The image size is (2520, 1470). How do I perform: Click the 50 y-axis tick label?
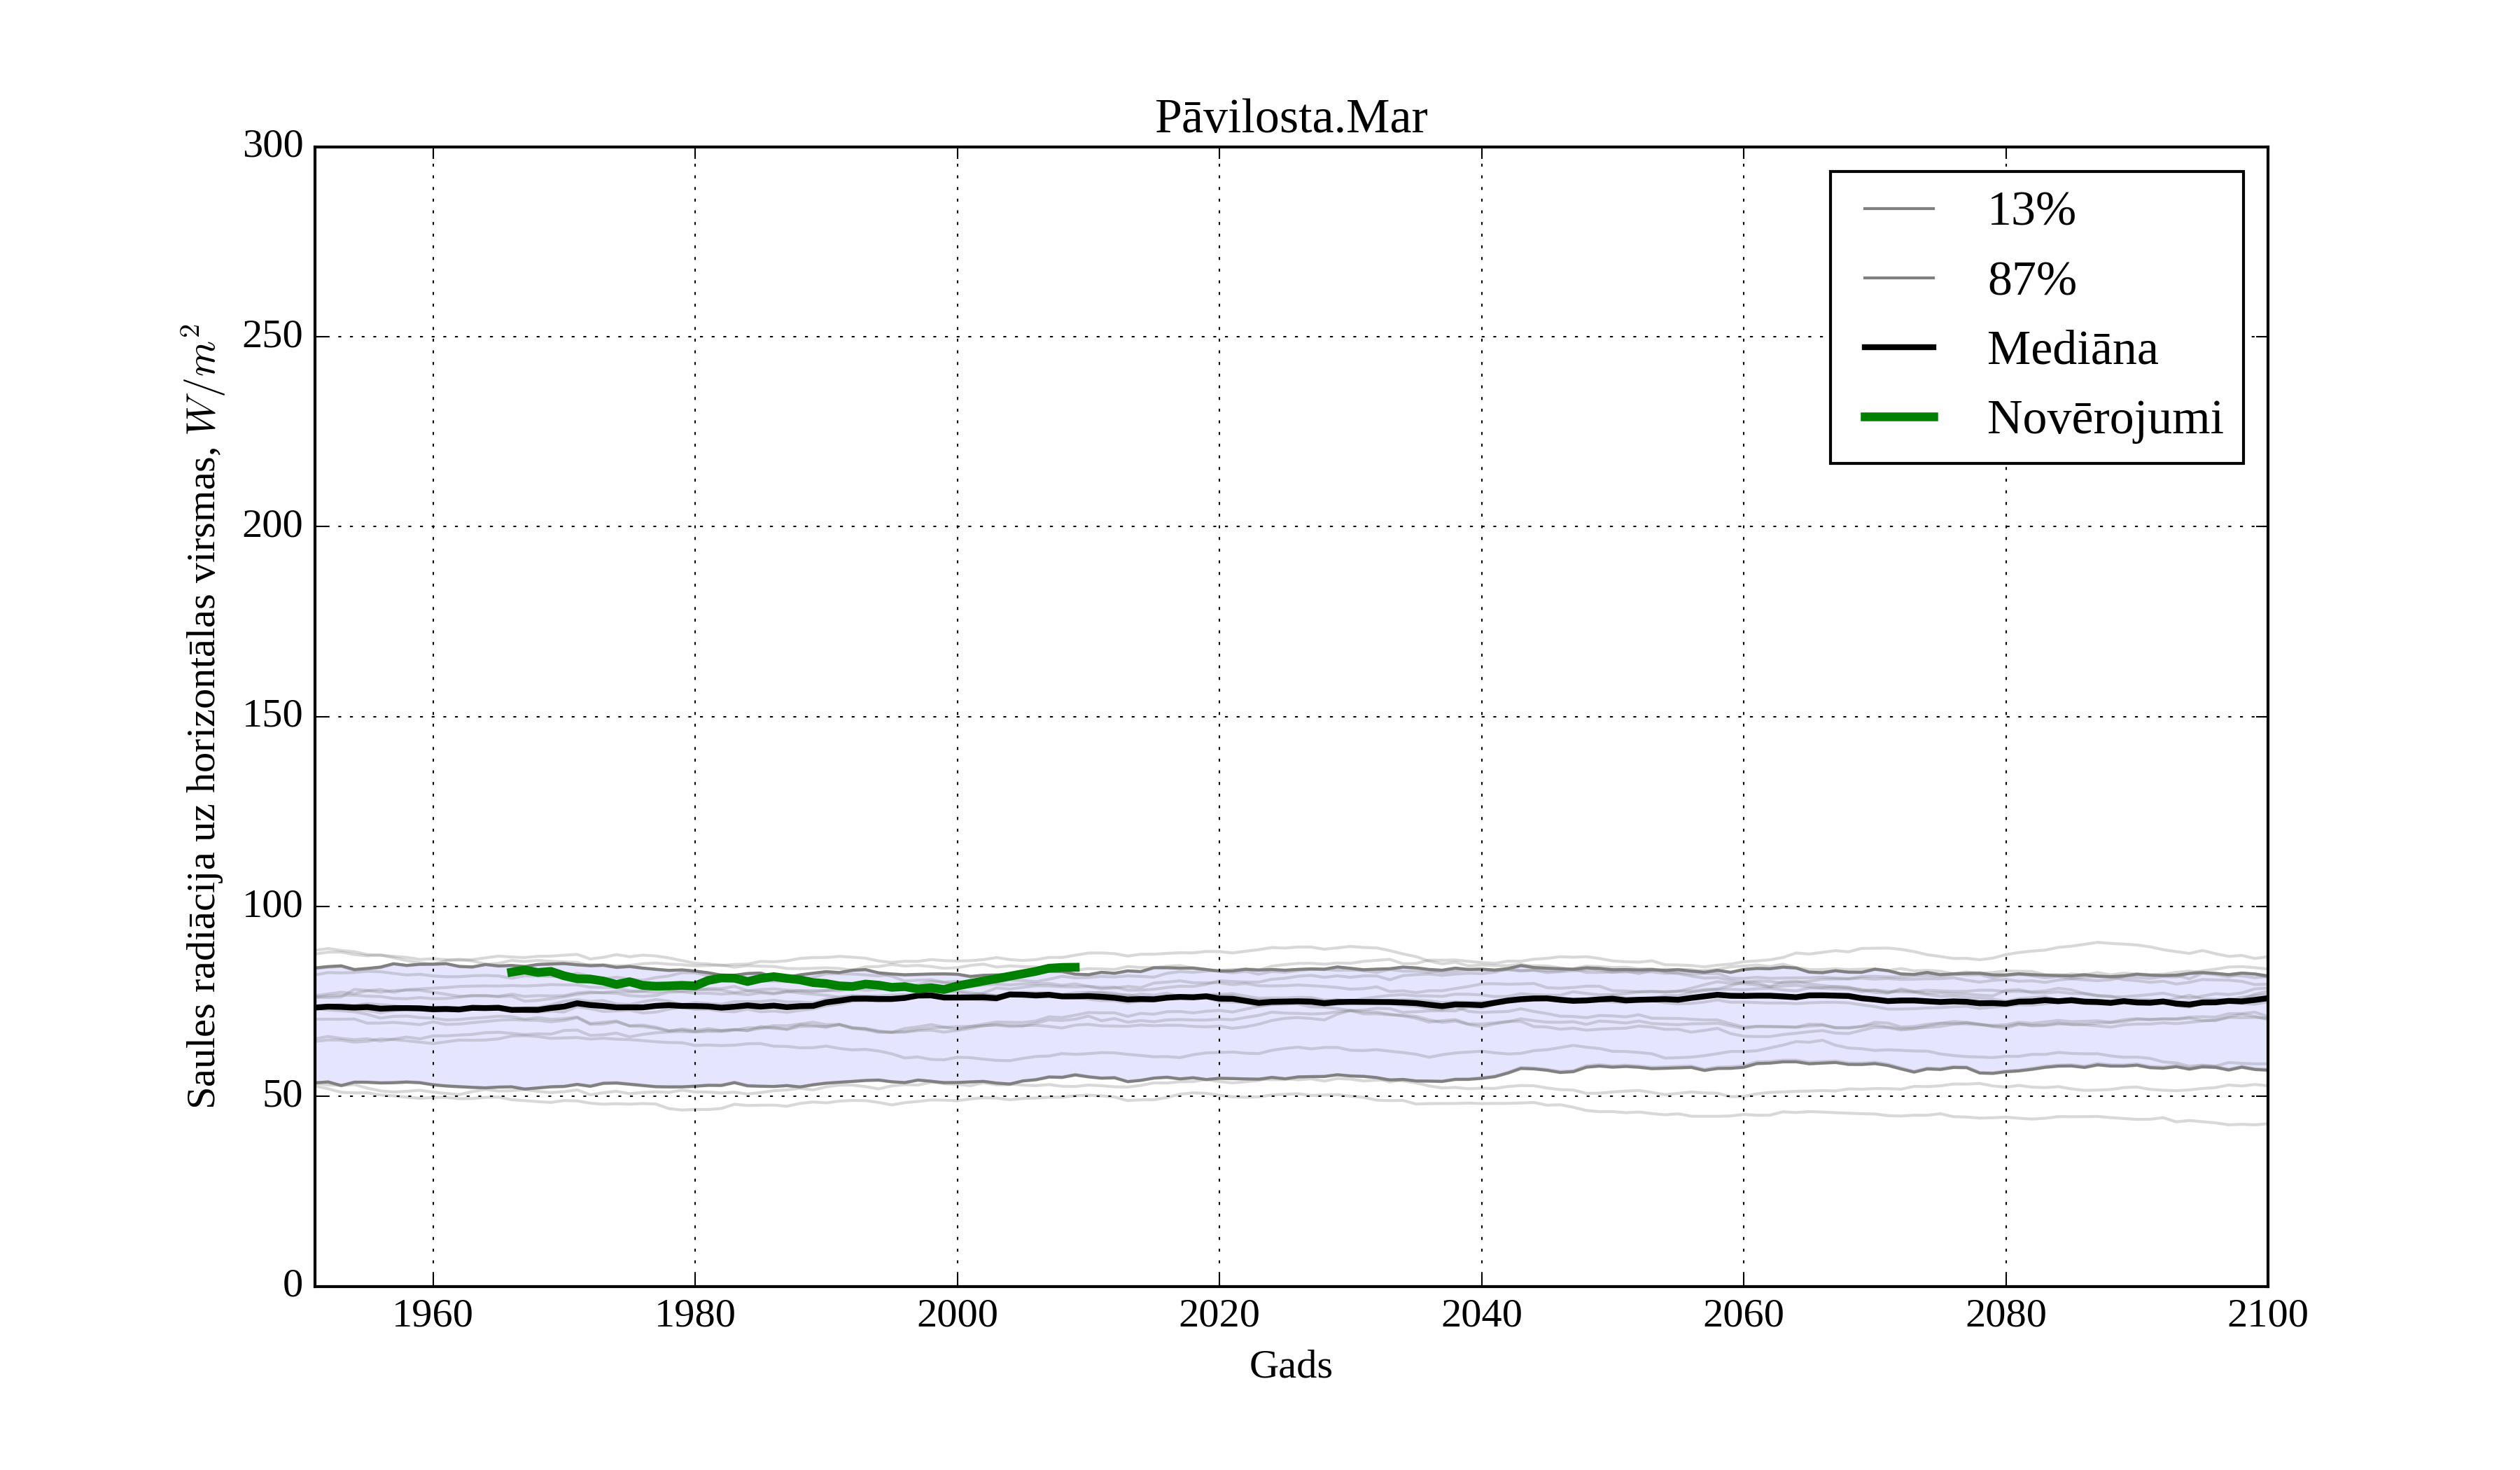click(282, 1095)
